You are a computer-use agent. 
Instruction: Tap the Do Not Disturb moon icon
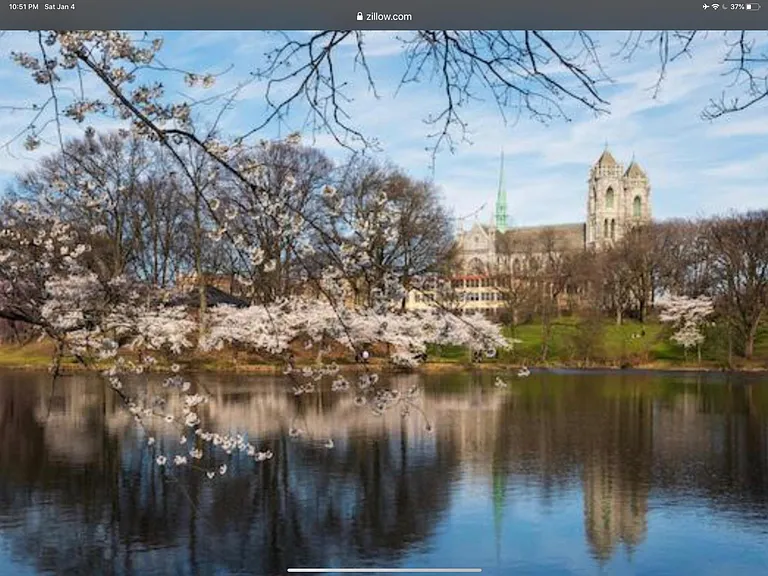725,7
